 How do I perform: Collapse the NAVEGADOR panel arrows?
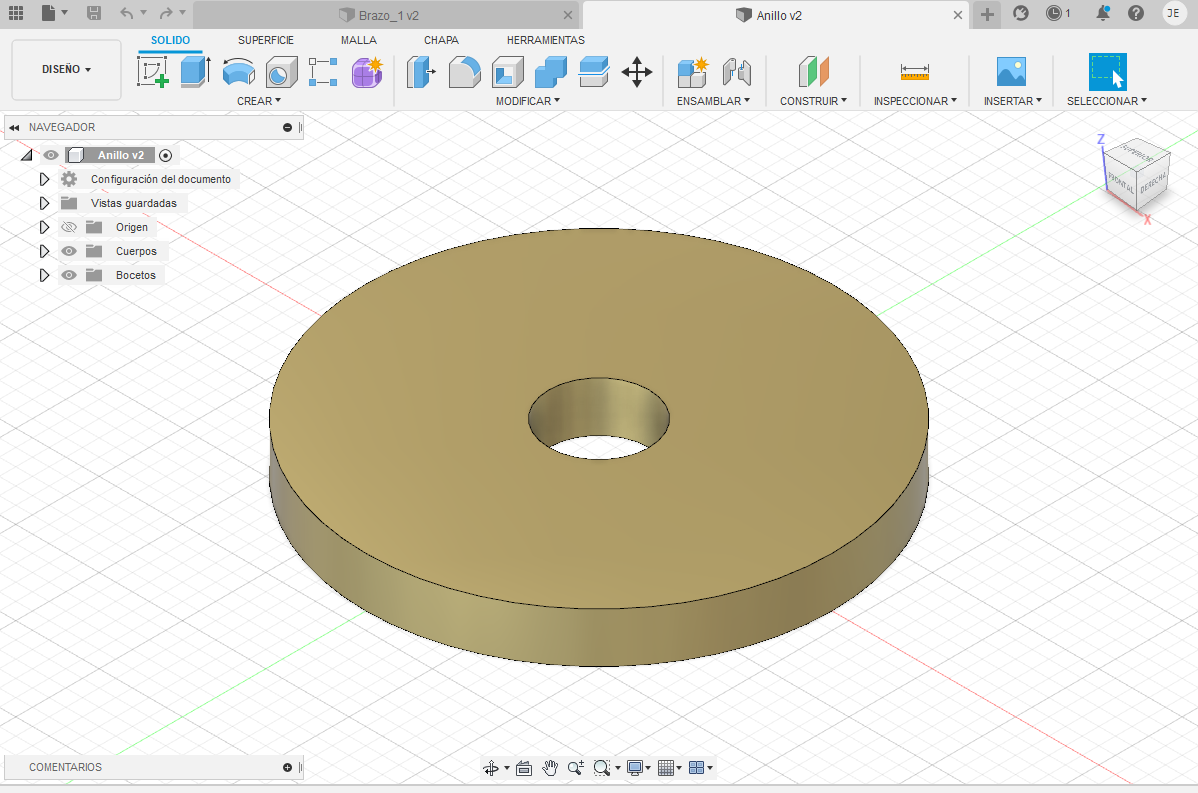point(14,128)
